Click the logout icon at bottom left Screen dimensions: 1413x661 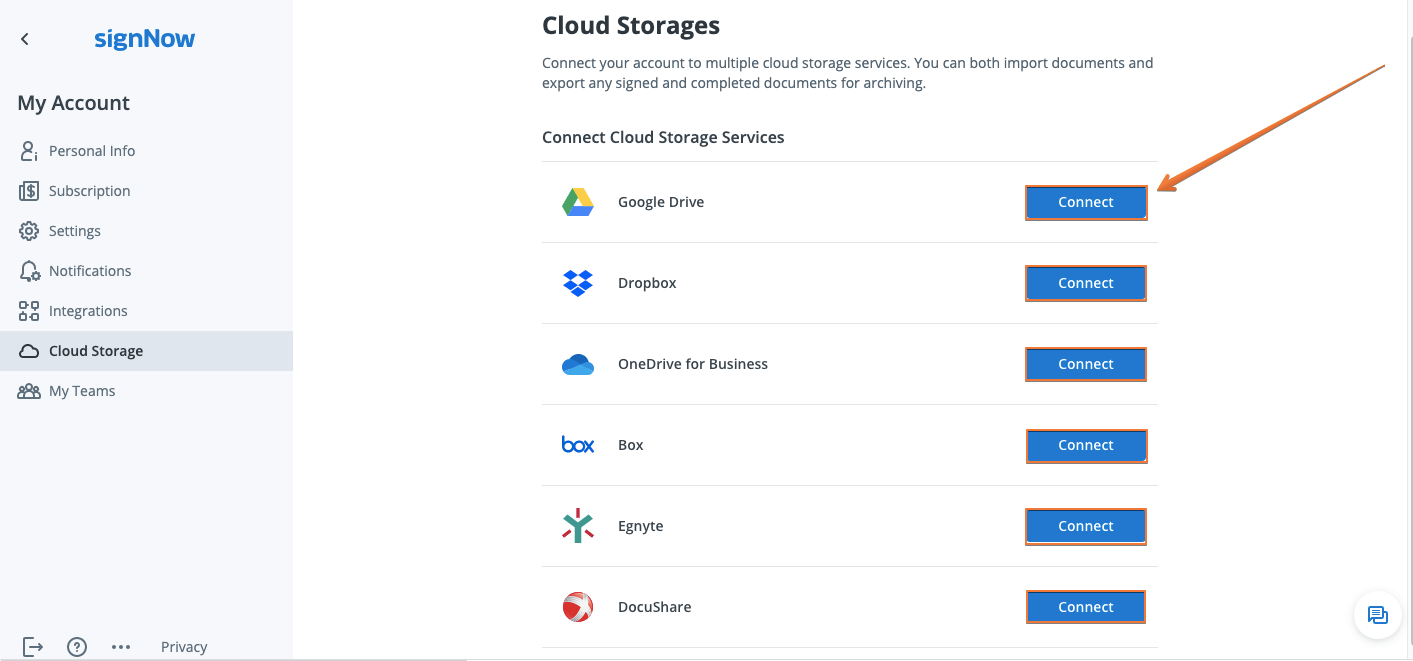pyautogui.click(x=33, y=647)
